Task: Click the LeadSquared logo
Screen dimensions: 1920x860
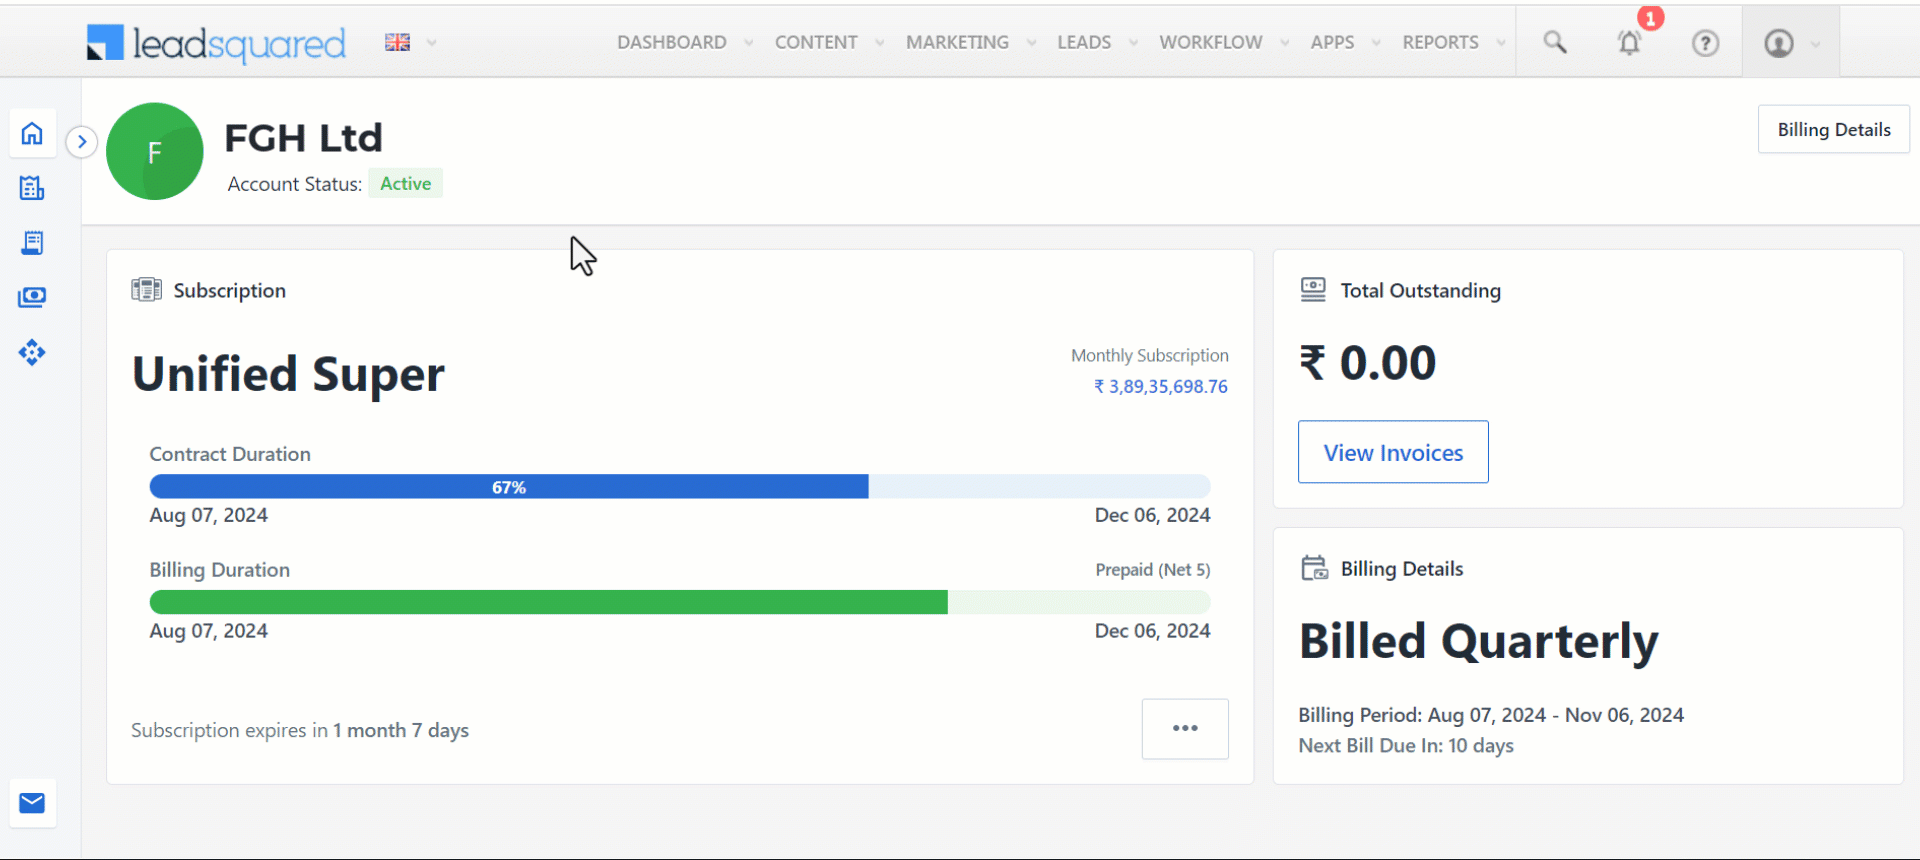Action: click(x=216, y=43)
